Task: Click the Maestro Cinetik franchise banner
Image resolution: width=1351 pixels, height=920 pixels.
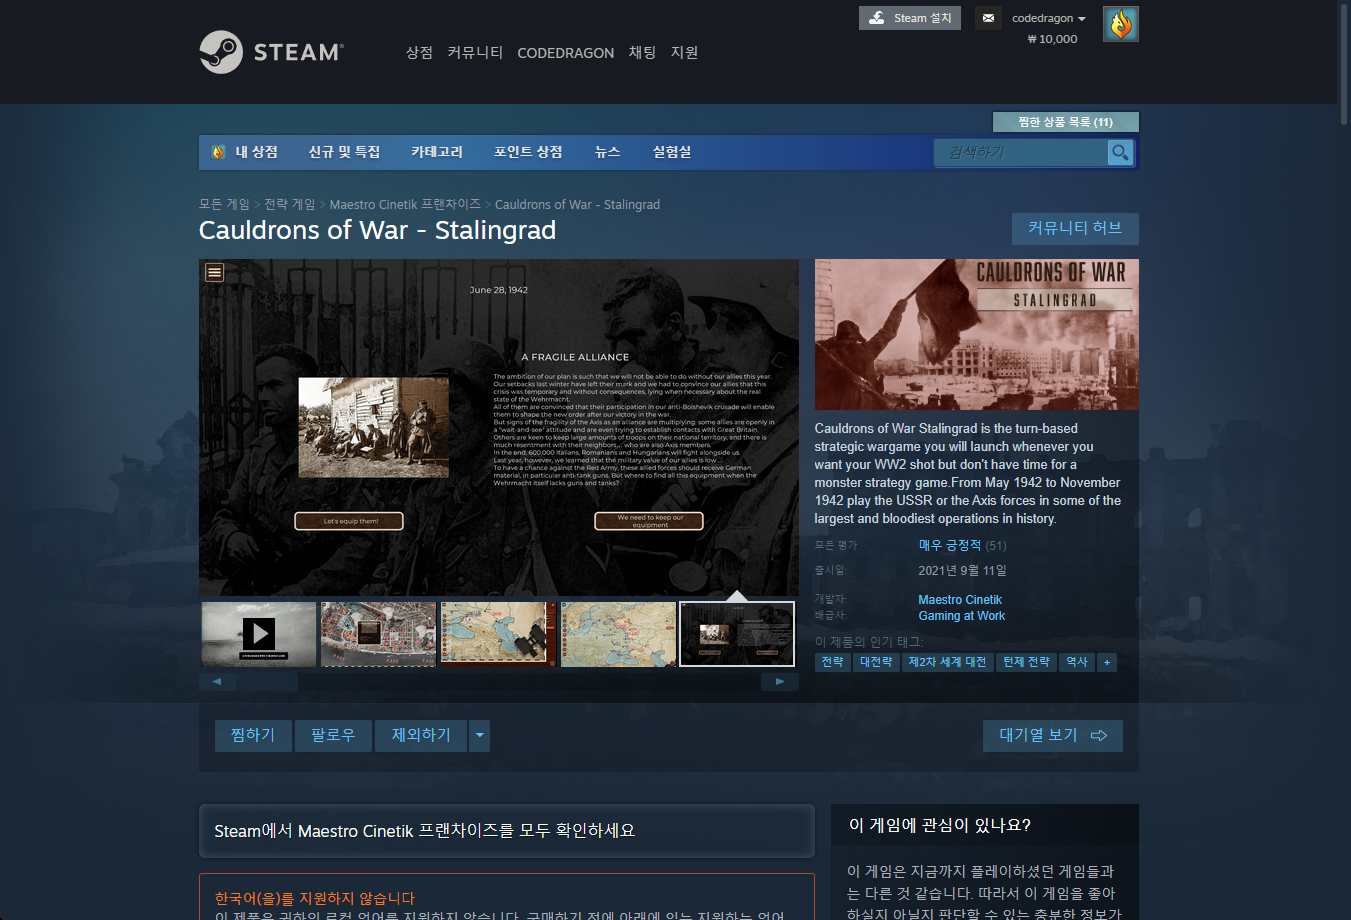Action: pos(507,831)
